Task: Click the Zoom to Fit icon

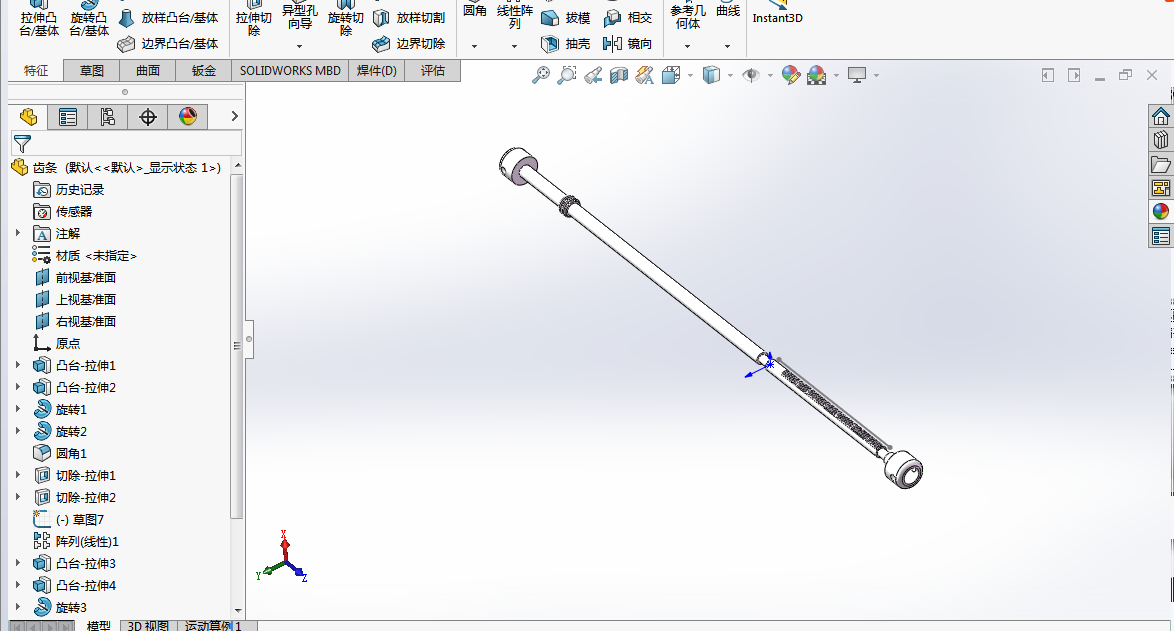Action: (542, 74)
